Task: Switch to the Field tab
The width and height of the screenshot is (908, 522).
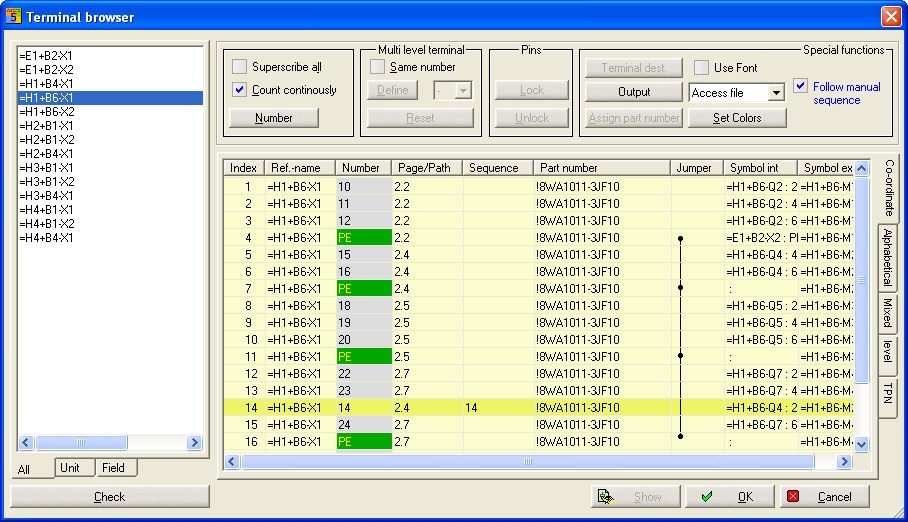Action: pyautogui.click(x=116, y=468)
